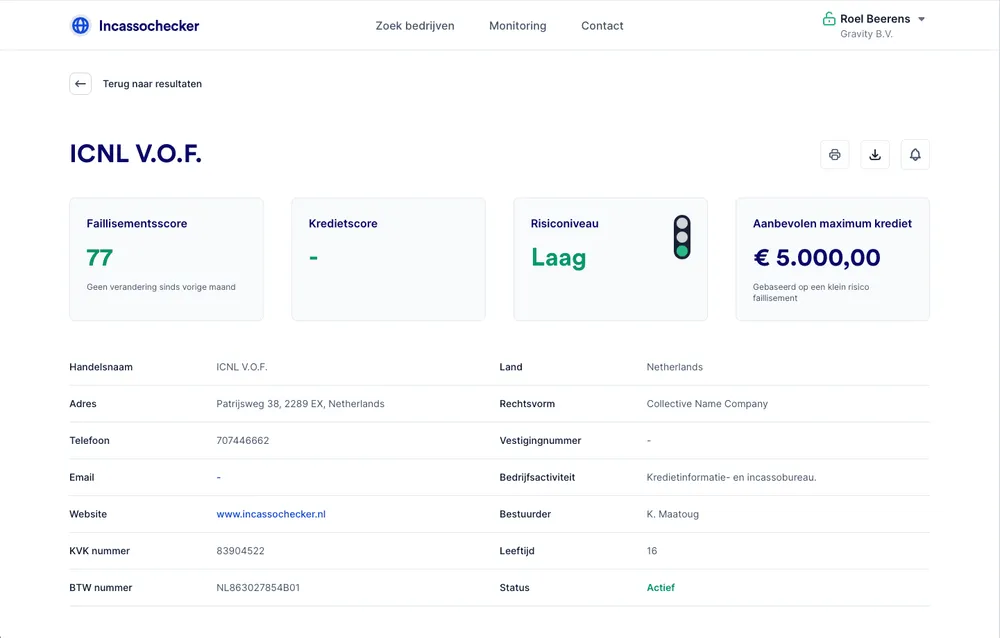Image resolution: width=1000 pixels, height=638 pixels.
Task: Click the green lock icon by username
Action: coord(828,19)
